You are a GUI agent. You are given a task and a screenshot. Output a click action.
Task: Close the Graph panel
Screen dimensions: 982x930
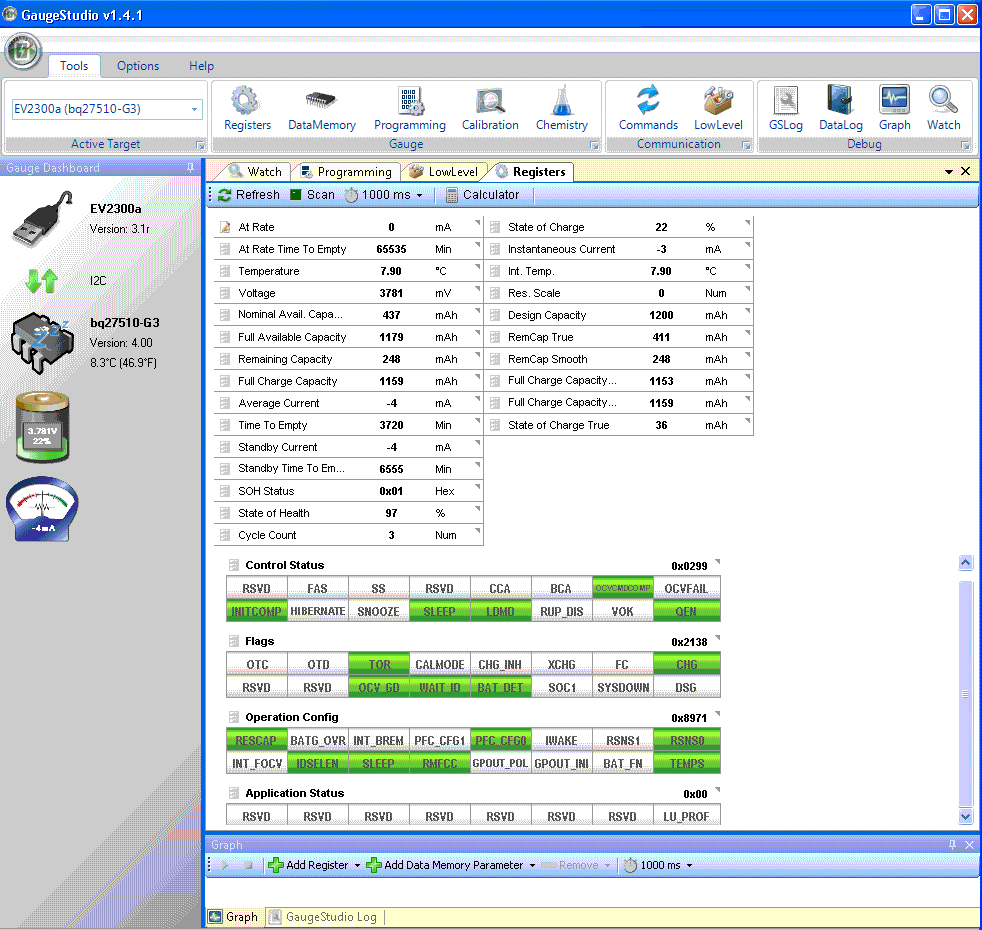tap(969, 845)
